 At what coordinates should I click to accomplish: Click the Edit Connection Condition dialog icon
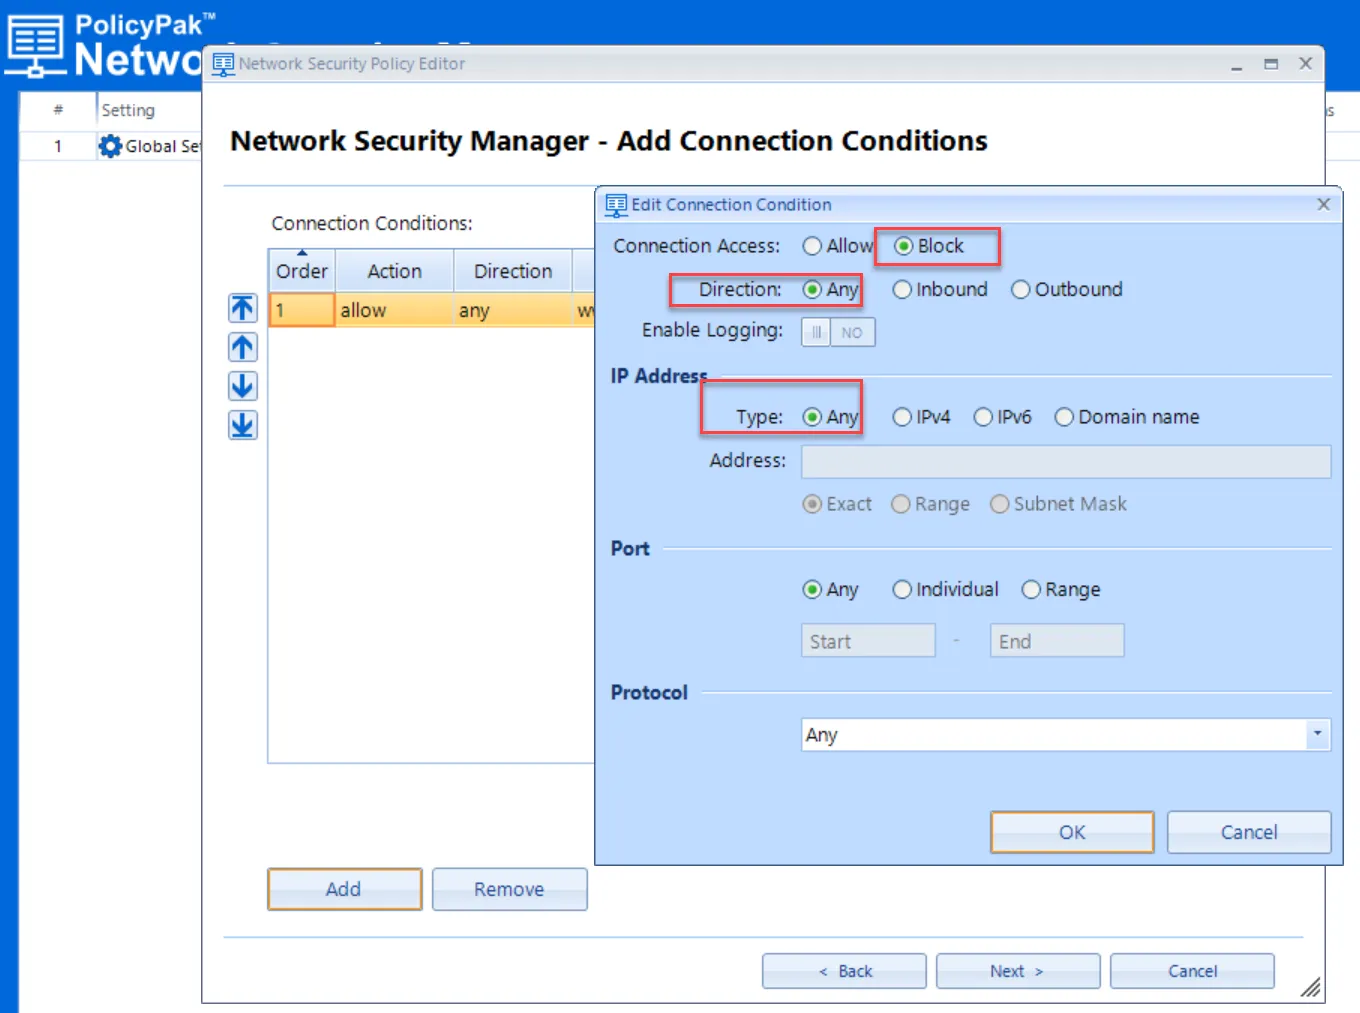coord(616,205)
